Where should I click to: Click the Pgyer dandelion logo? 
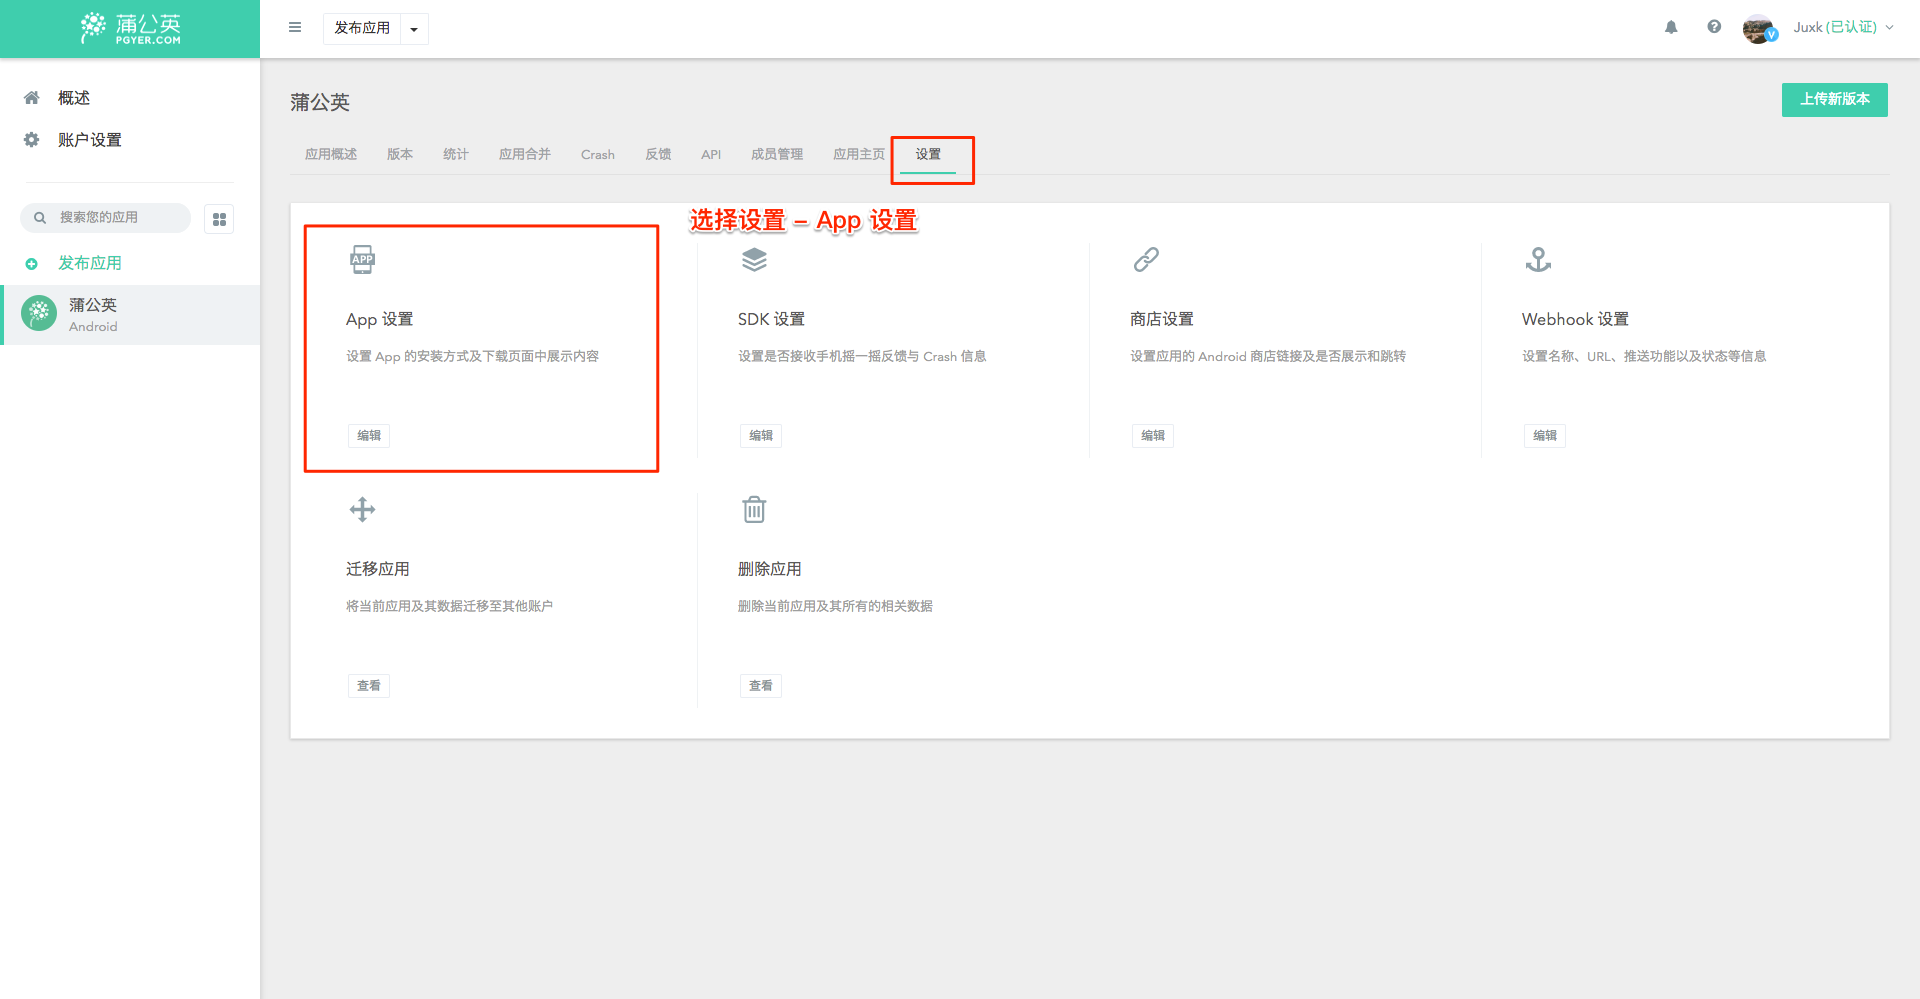(130, 28)
